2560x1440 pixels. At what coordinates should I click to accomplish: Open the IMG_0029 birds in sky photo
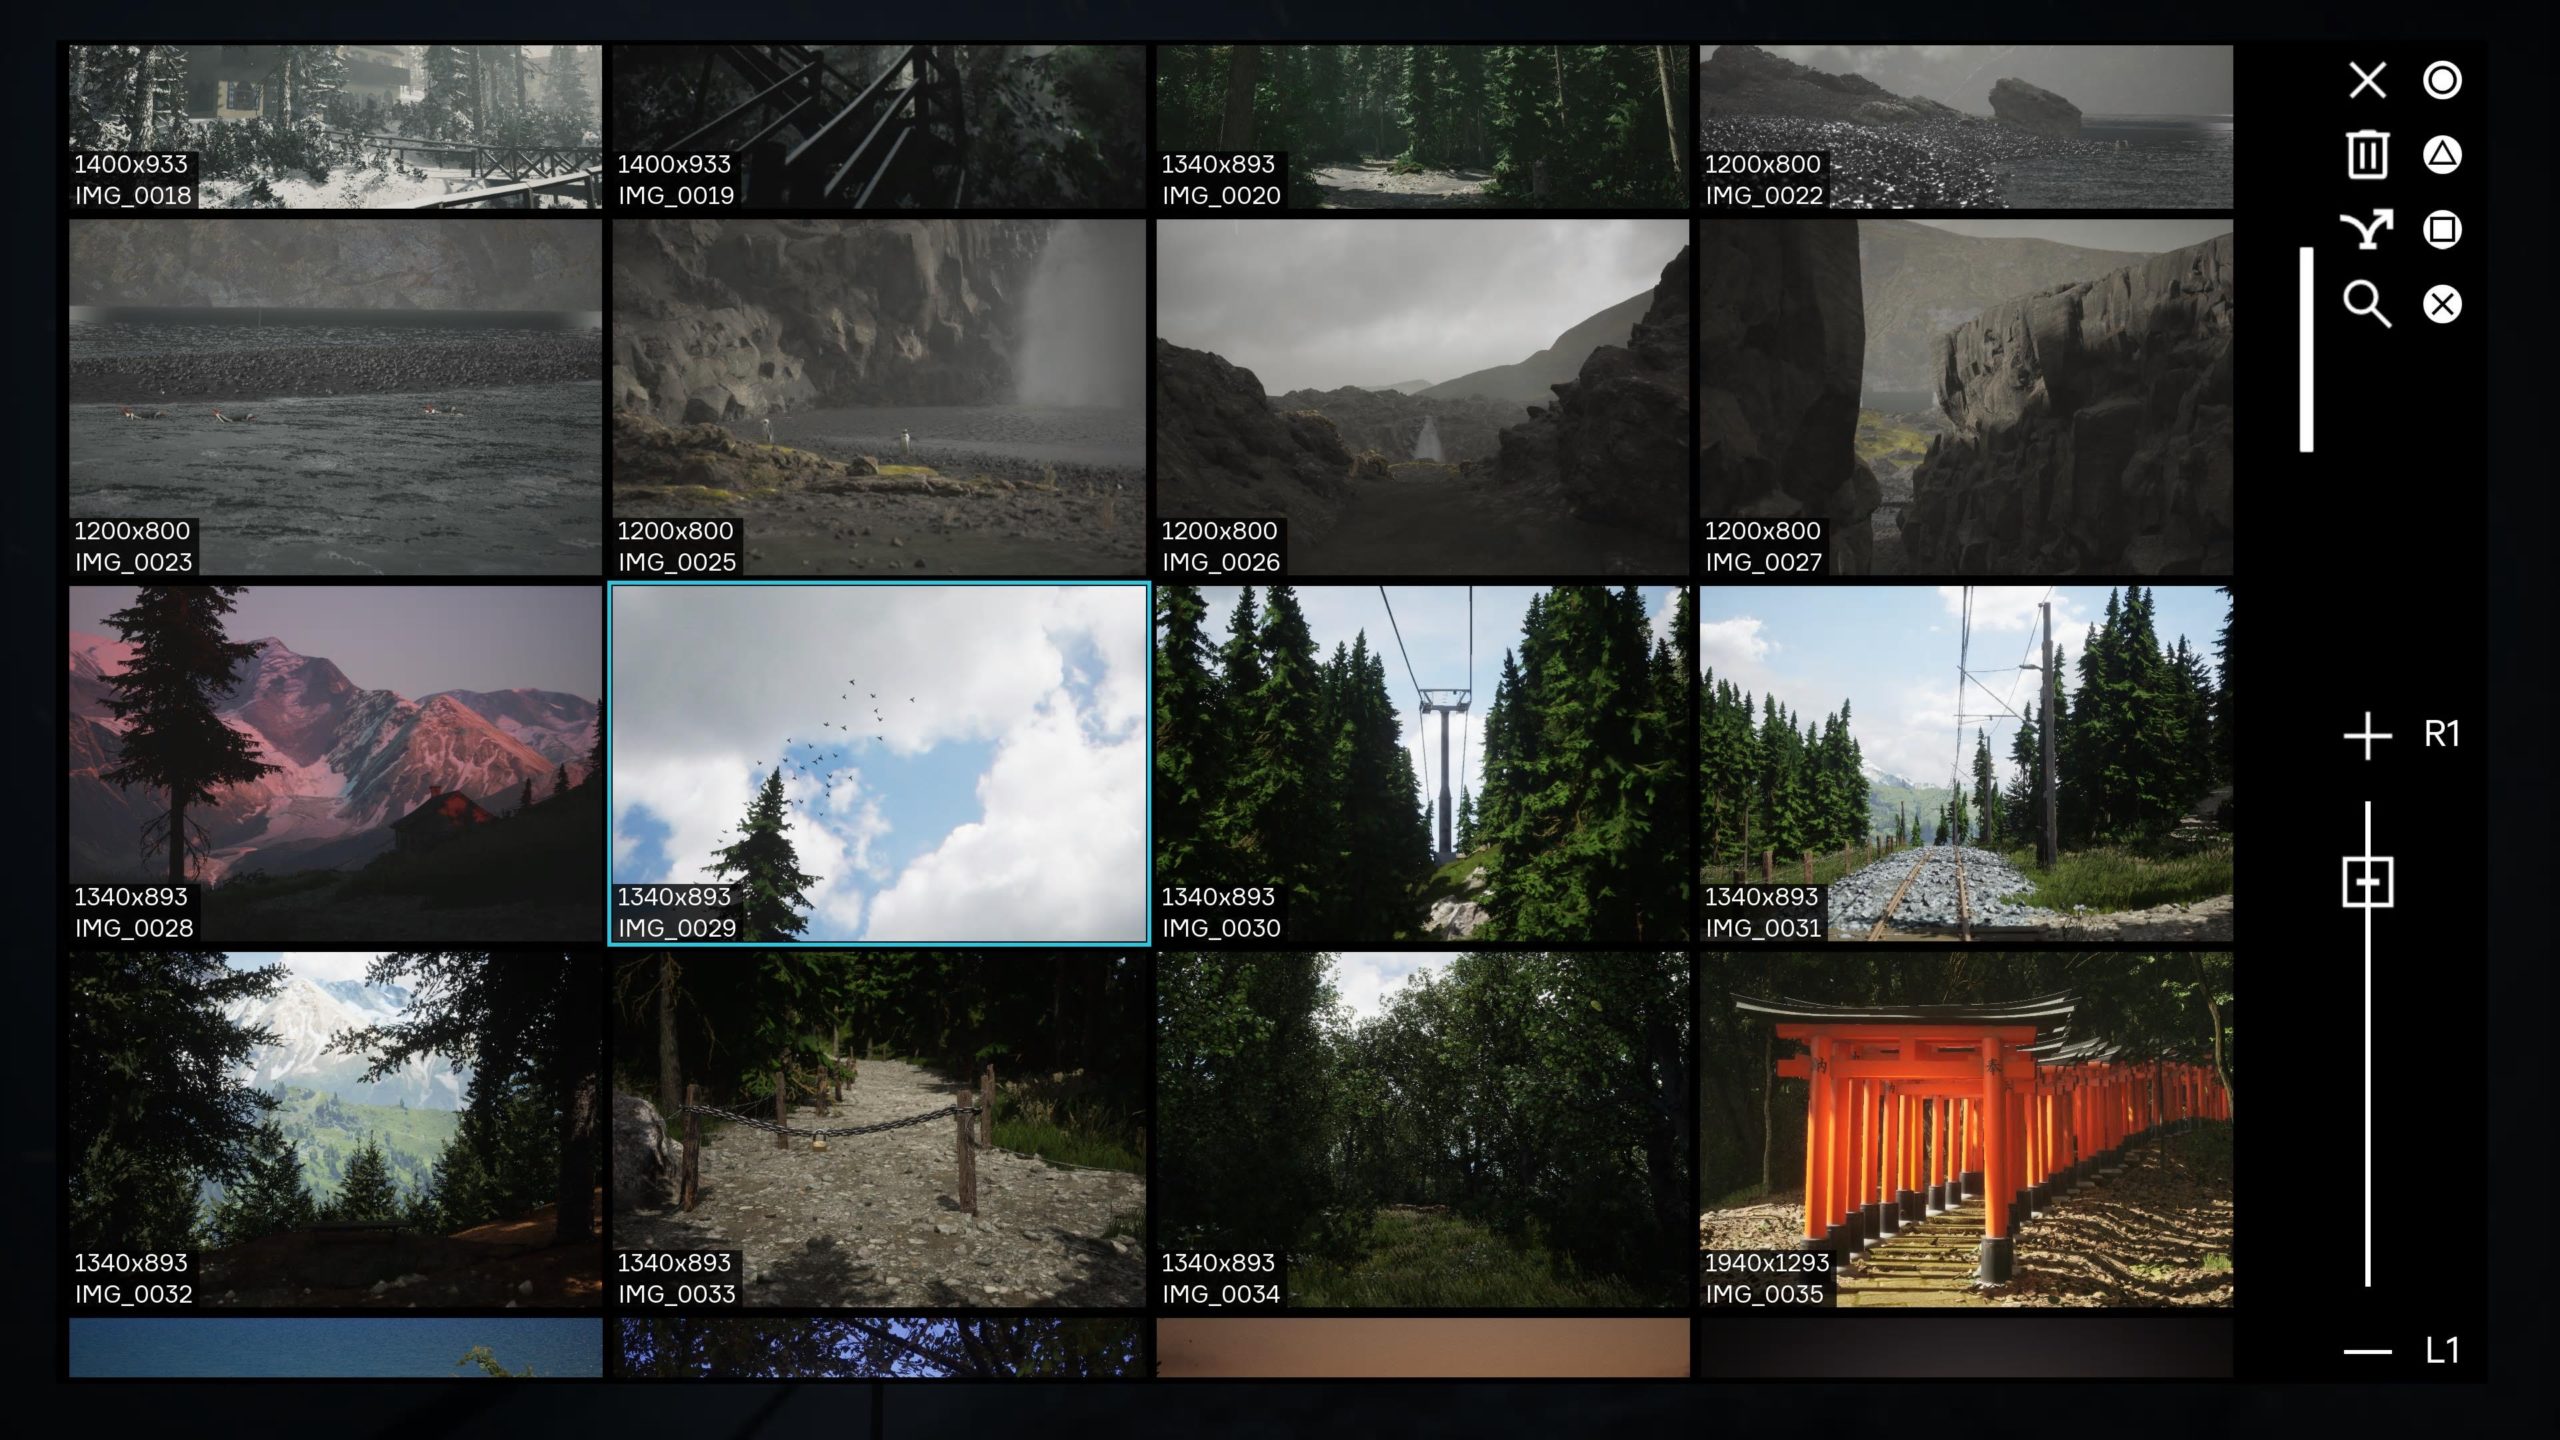tap(879, 763)
